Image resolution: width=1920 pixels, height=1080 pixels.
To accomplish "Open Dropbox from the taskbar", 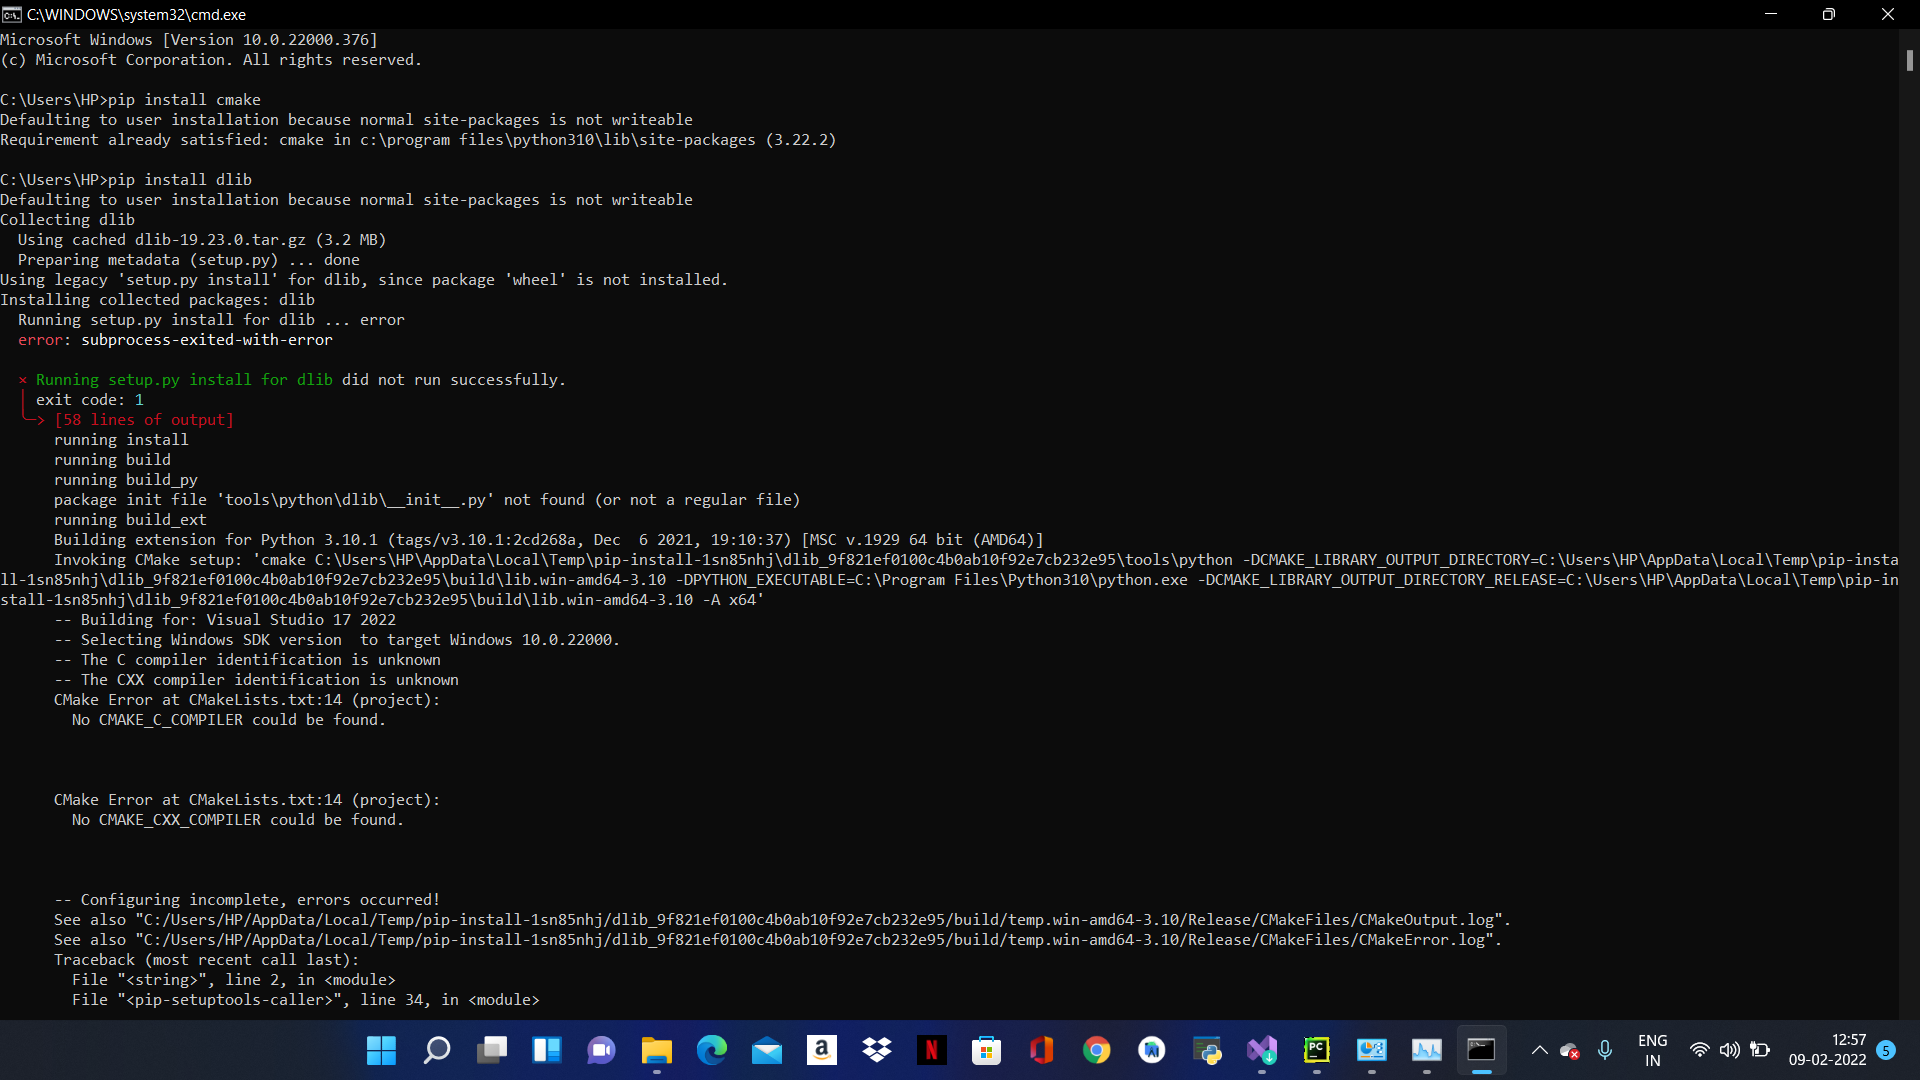I will coord(877,1050).
